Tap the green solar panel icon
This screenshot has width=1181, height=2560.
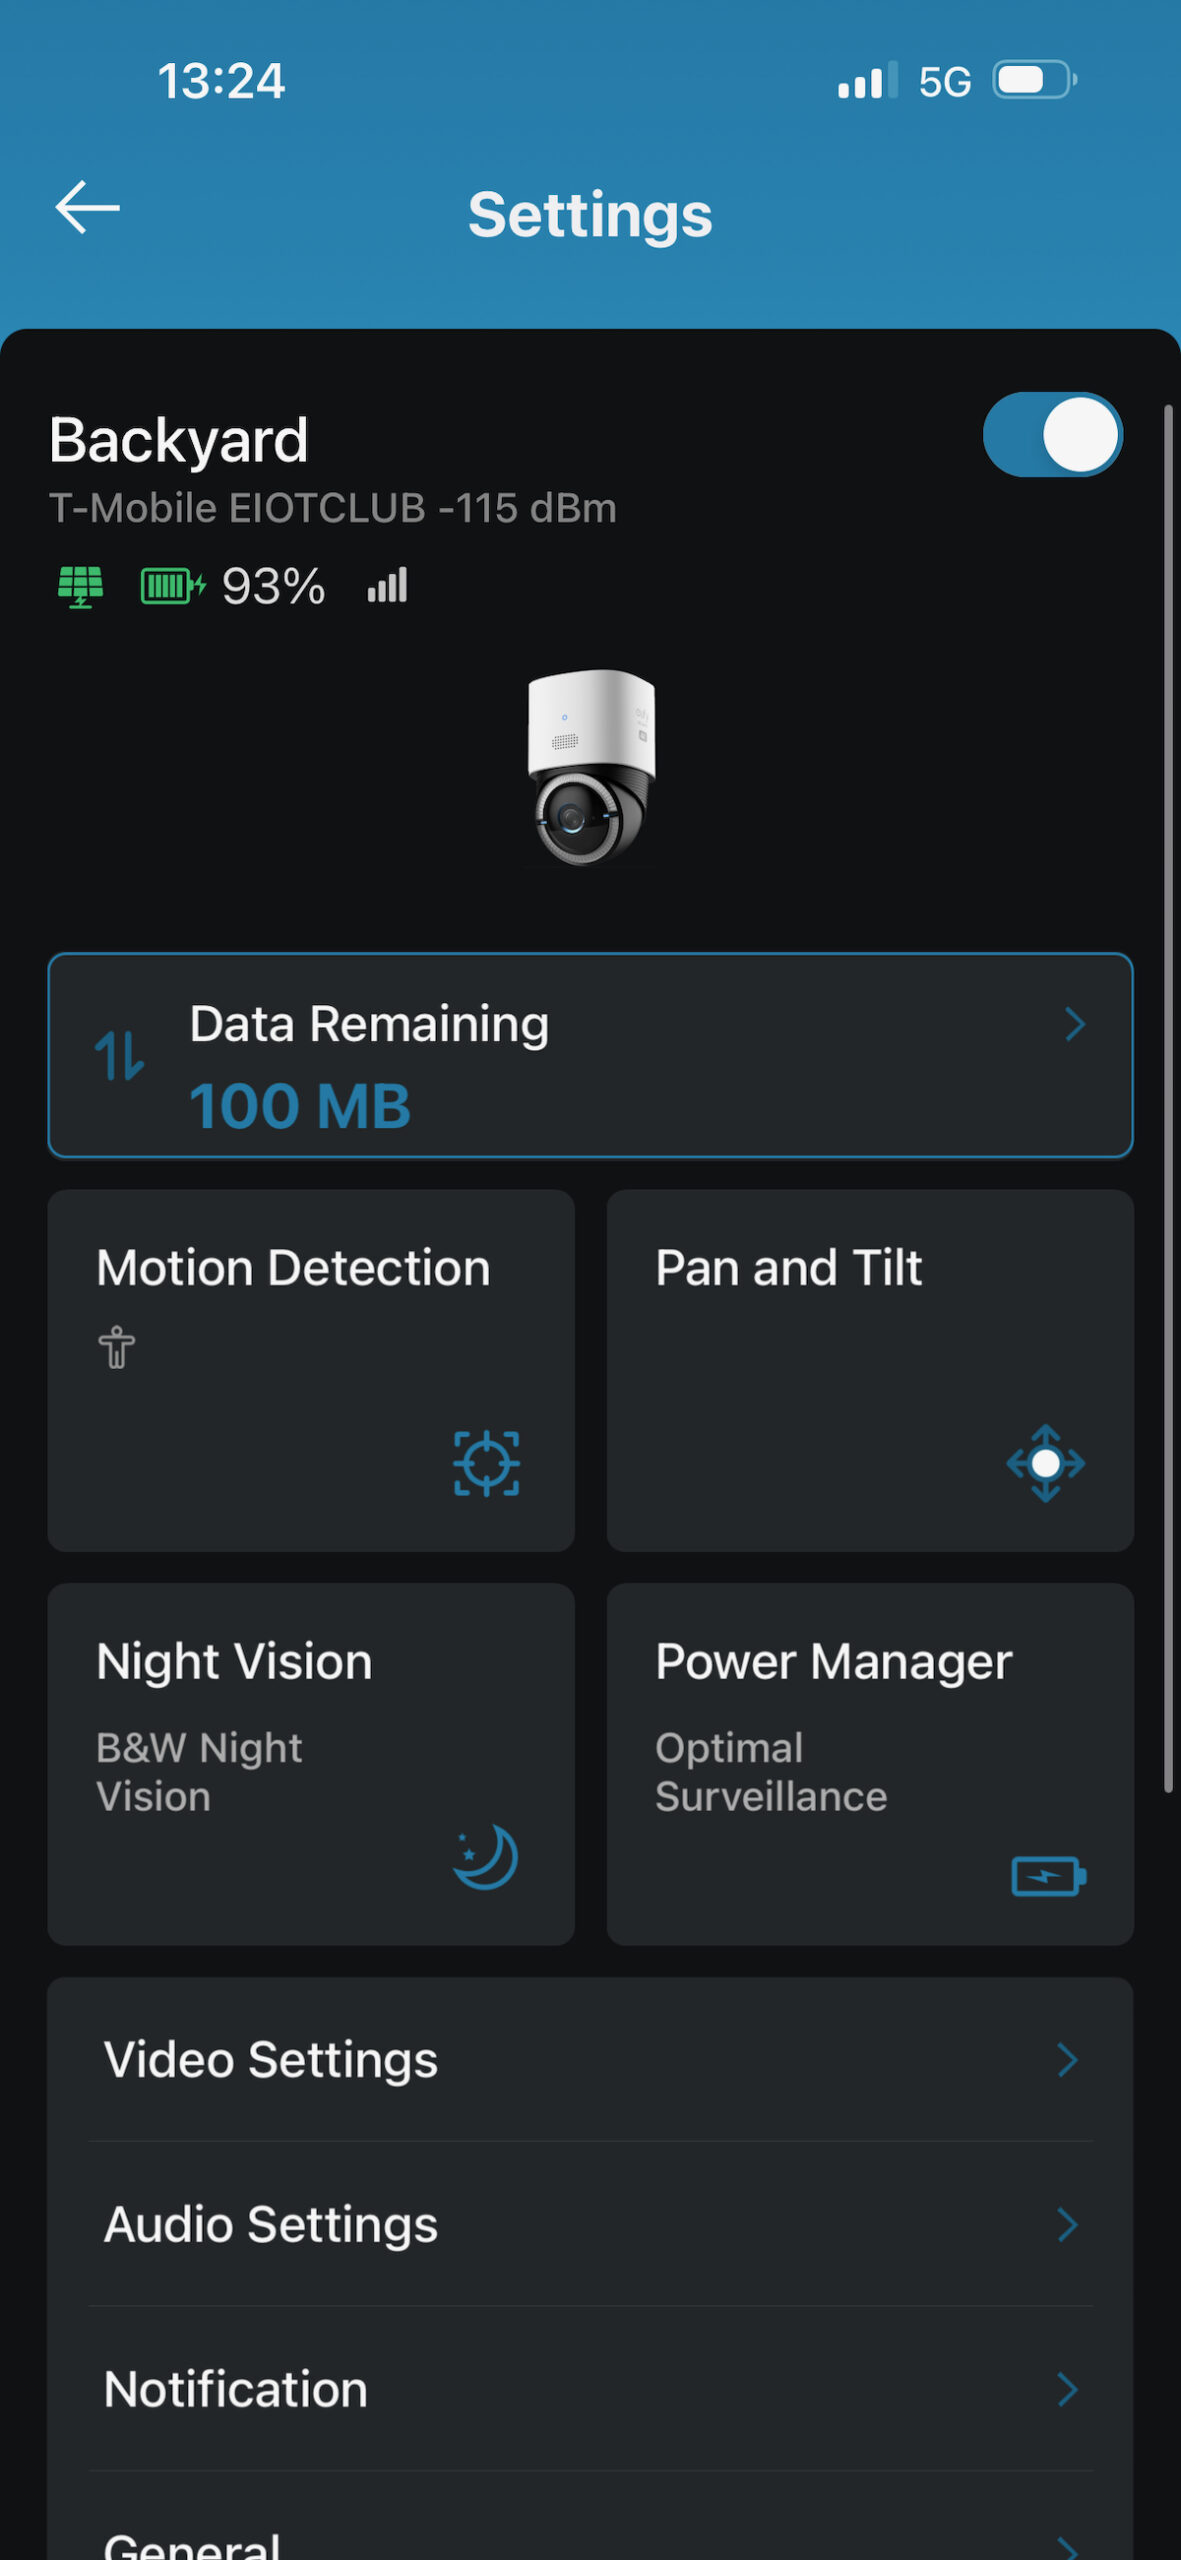80,586
